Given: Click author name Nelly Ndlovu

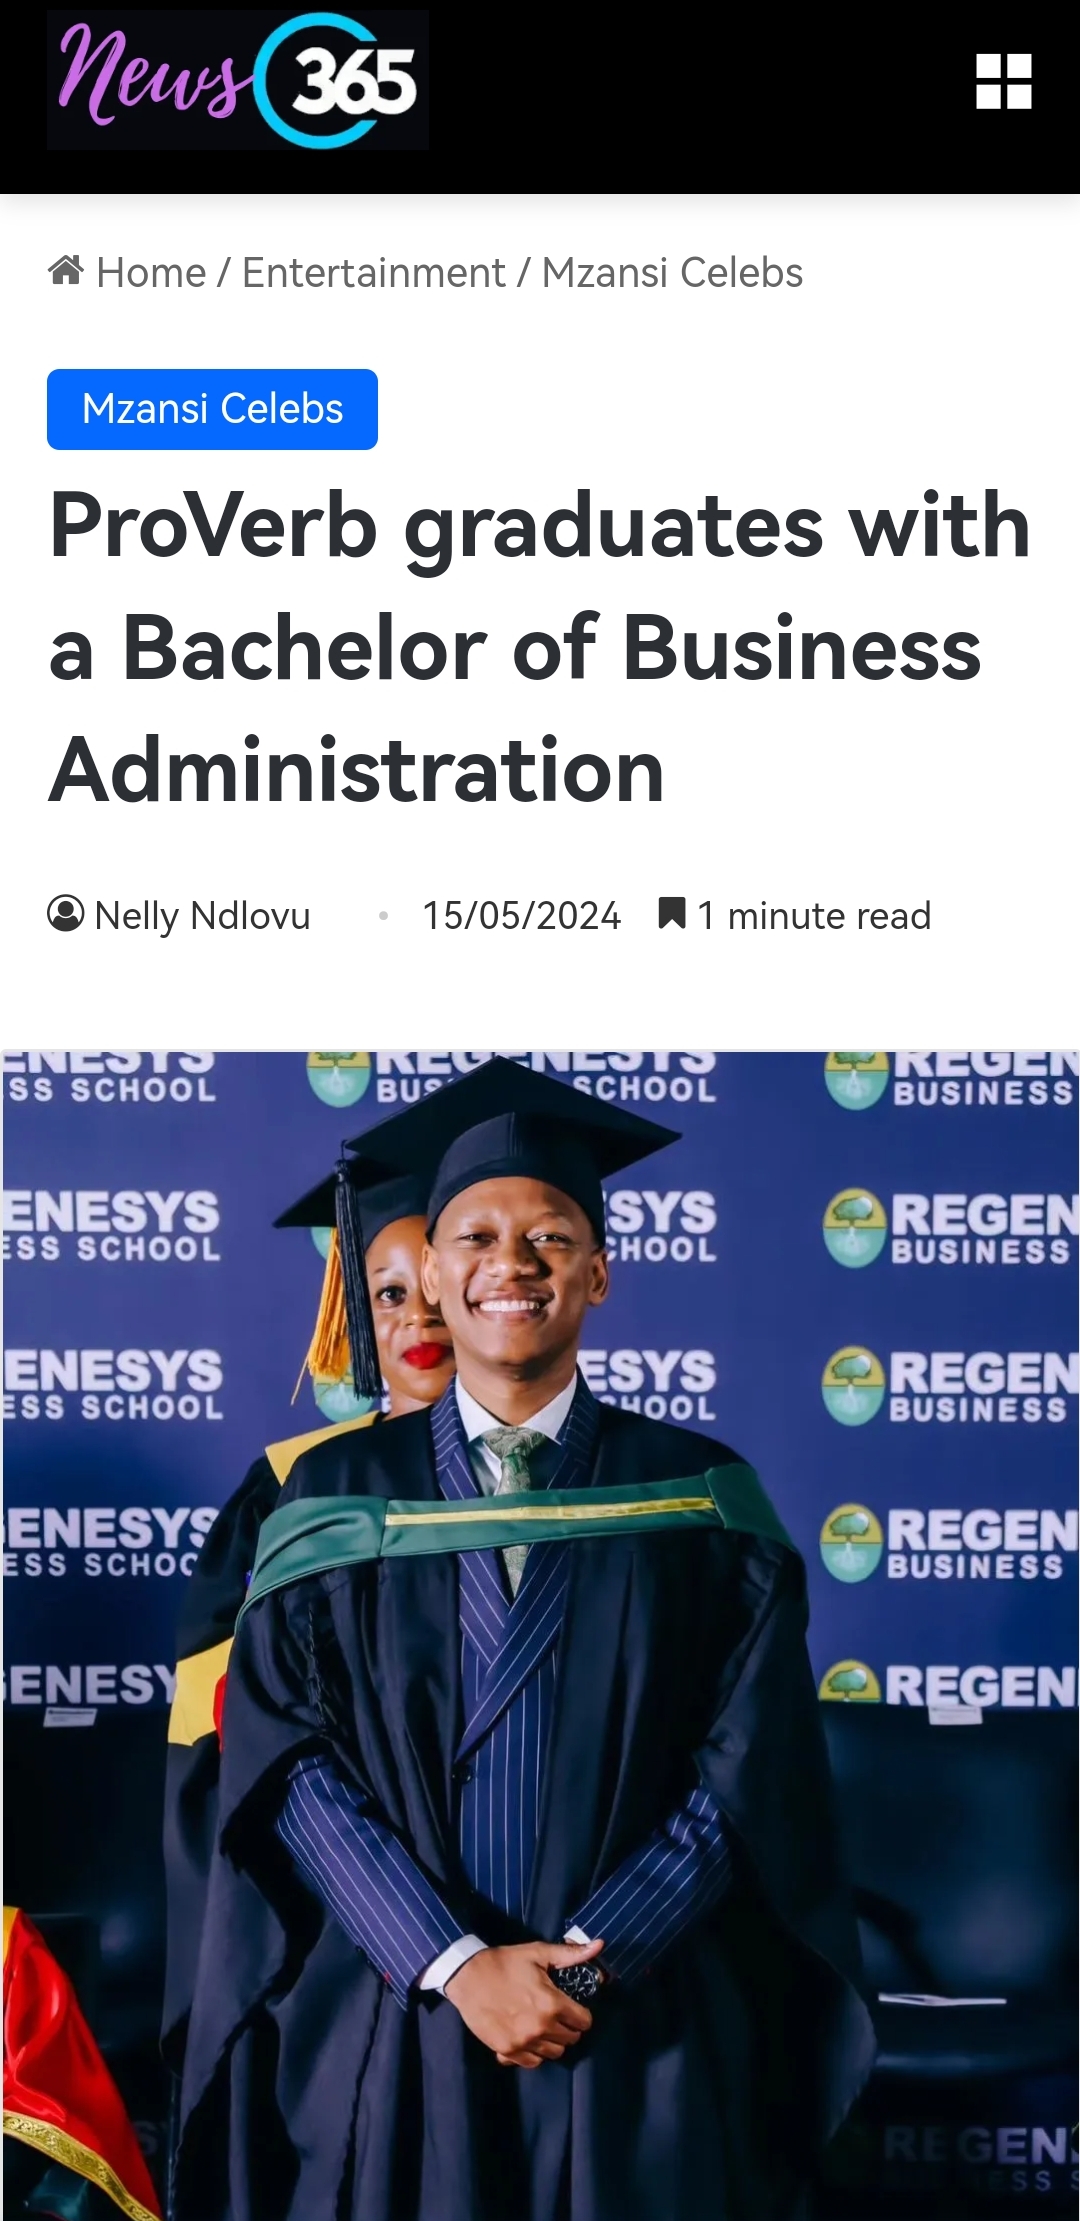Looking at the screenshot, I should coord(202,916).
